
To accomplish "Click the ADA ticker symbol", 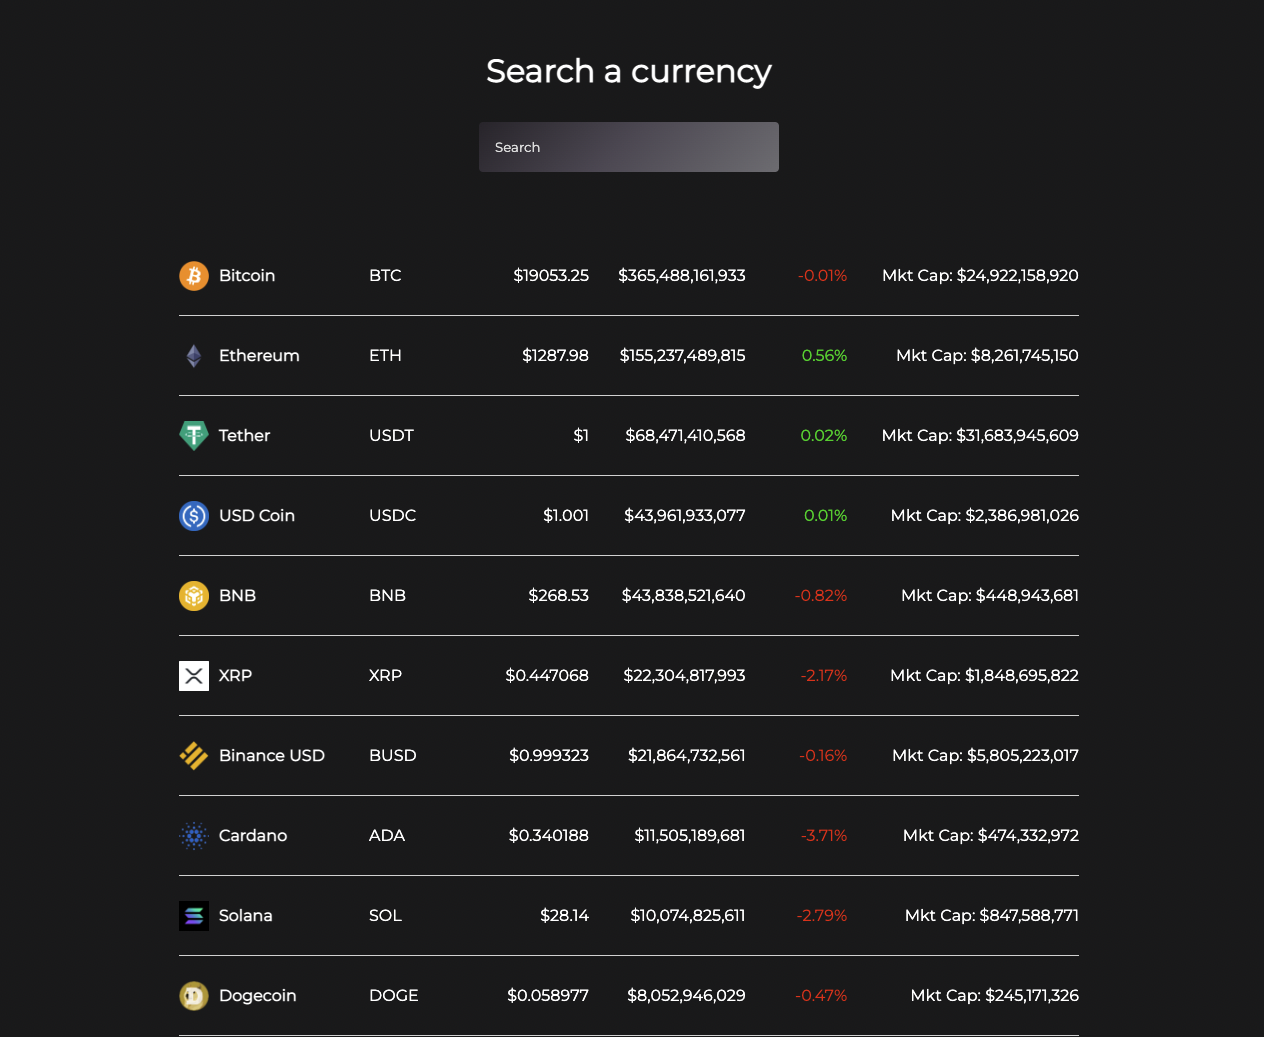I will [x=387, y=836].
